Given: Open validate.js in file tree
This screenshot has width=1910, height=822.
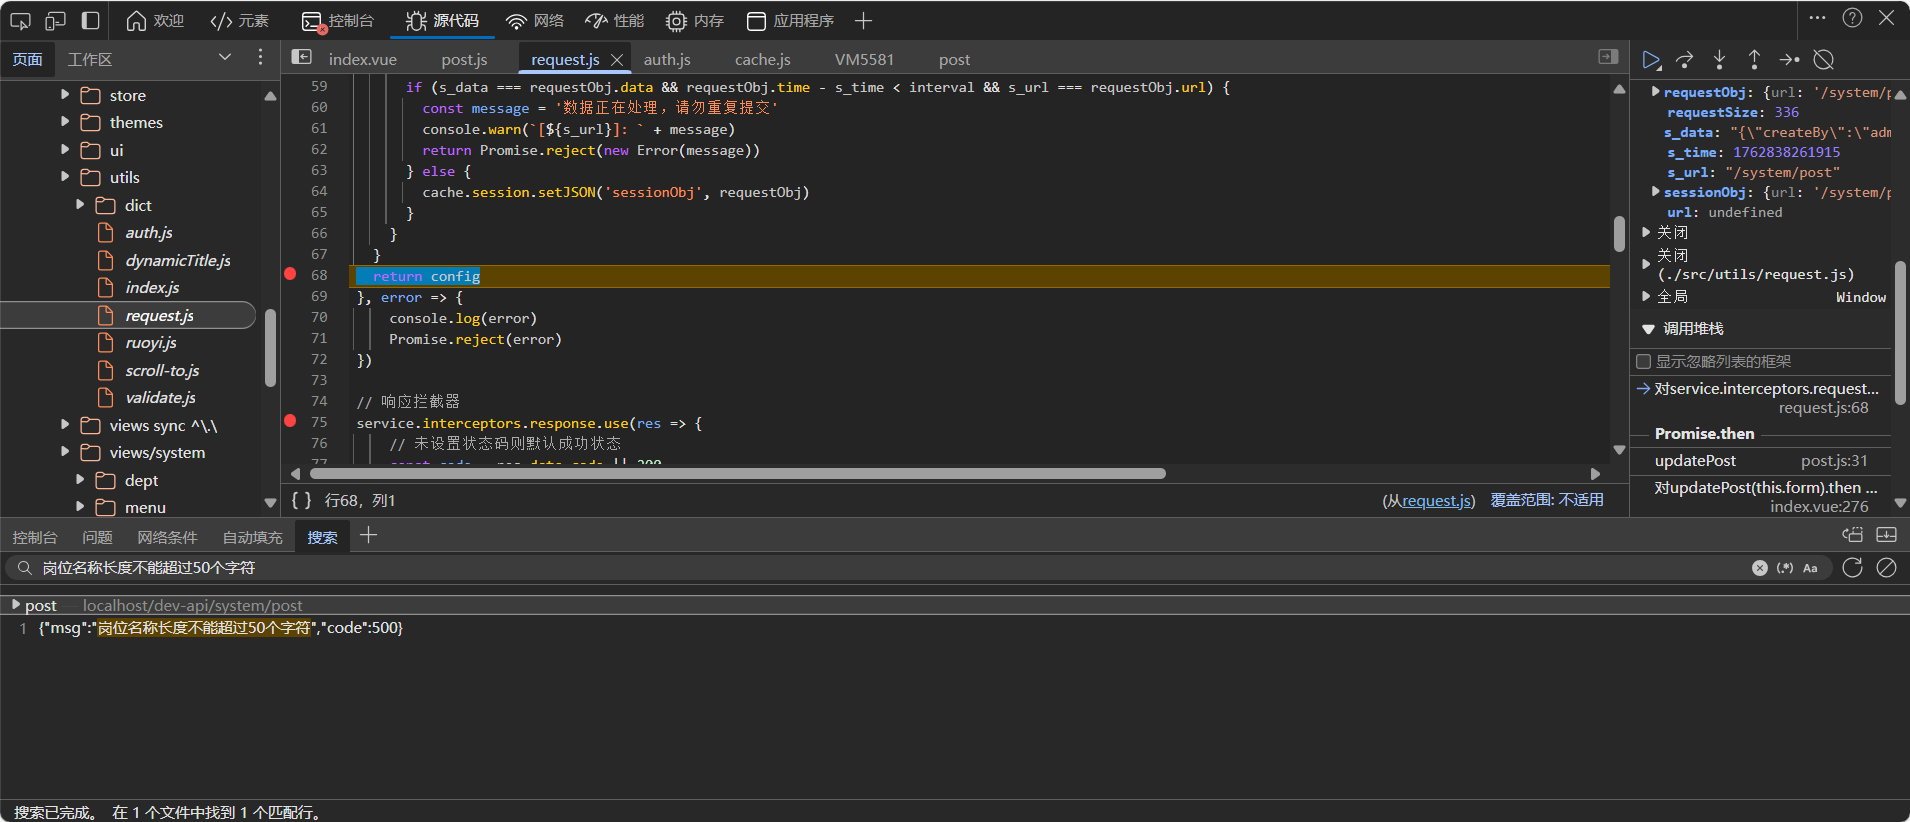Looking at the screenshot, I should tap(160, 397).
